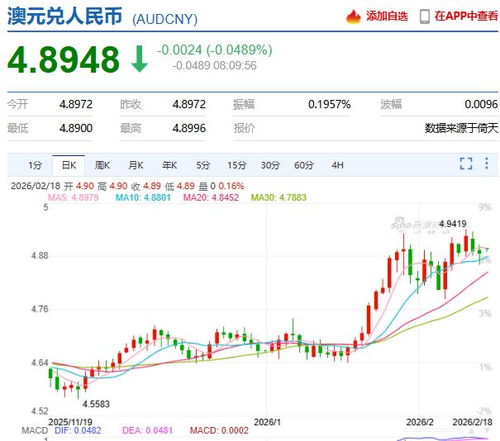Click the 4.5583 low label on chart

click(x=96, y=404)
